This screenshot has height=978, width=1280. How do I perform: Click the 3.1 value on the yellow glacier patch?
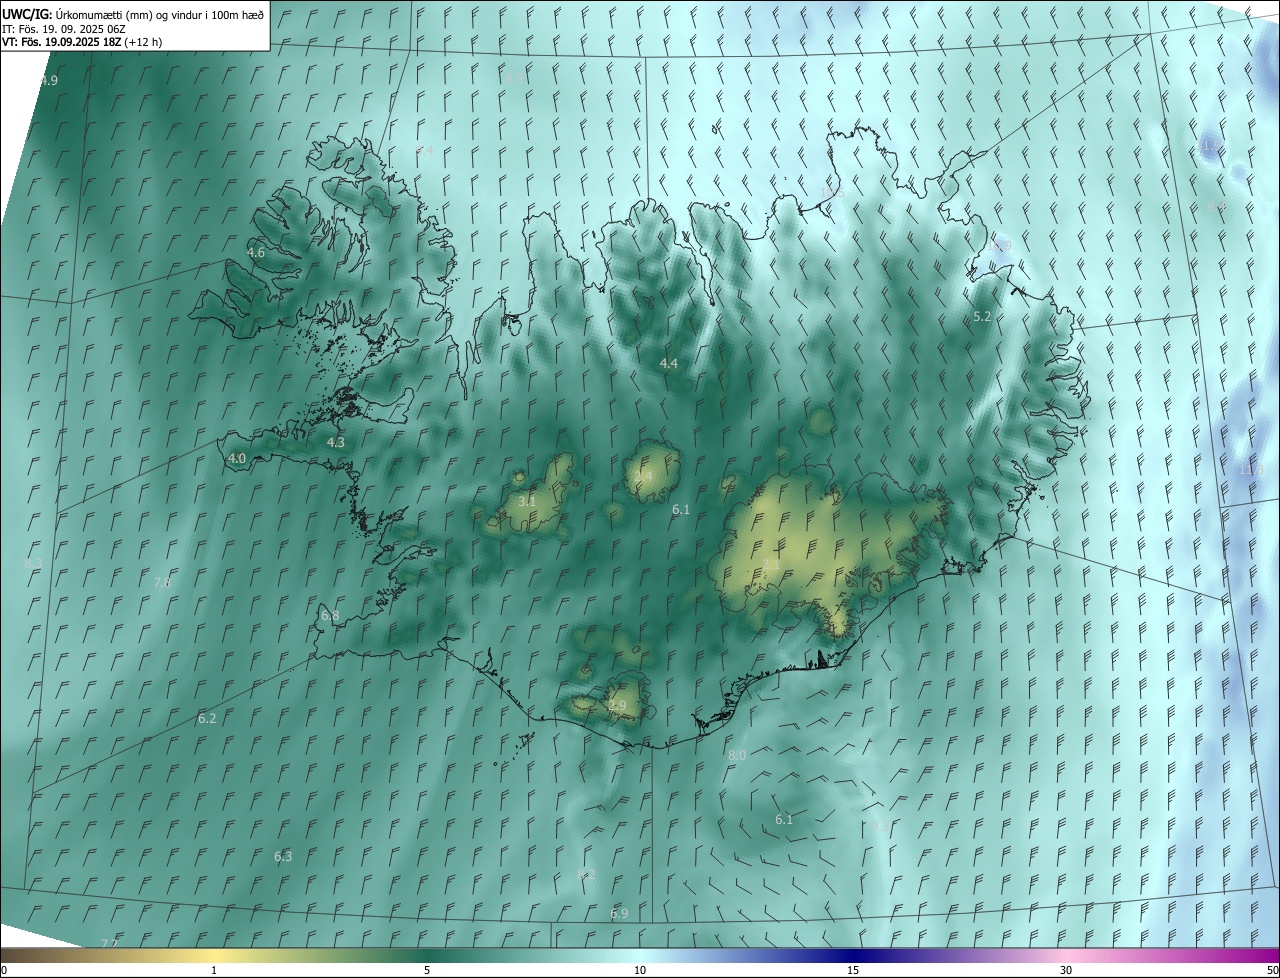click(x=527, y=502)
